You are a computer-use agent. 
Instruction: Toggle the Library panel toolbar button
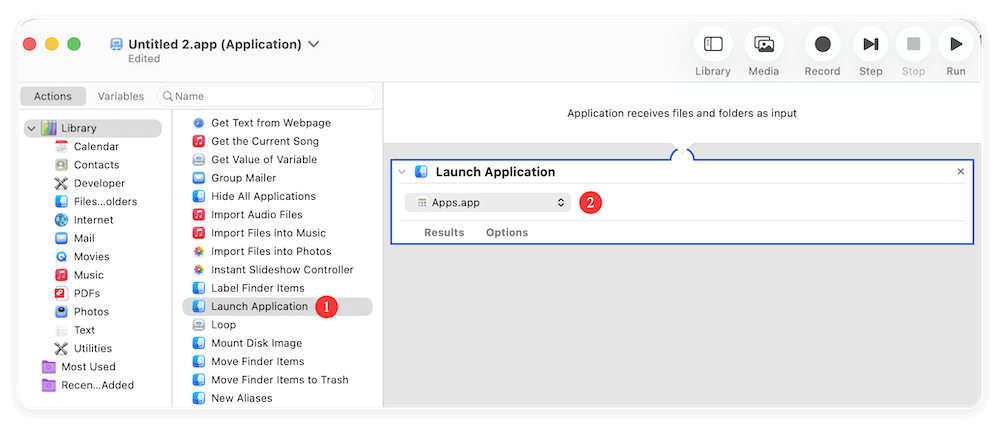tap(712, 45)
